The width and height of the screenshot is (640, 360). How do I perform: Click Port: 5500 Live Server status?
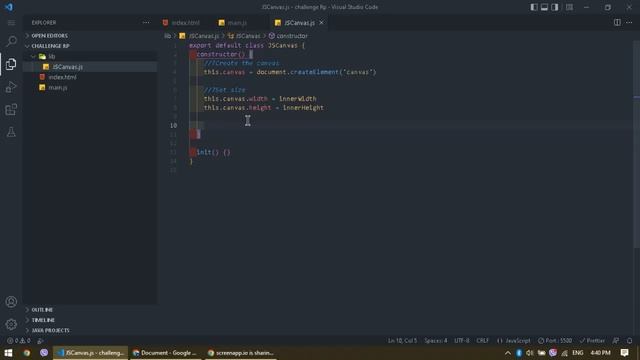coord(555,340)
